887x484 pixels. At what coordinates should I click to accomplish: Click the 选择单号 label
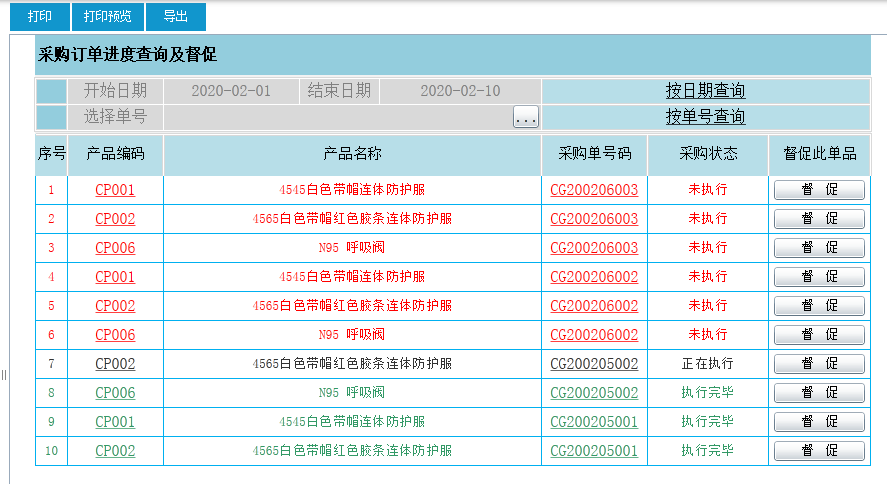115,116
